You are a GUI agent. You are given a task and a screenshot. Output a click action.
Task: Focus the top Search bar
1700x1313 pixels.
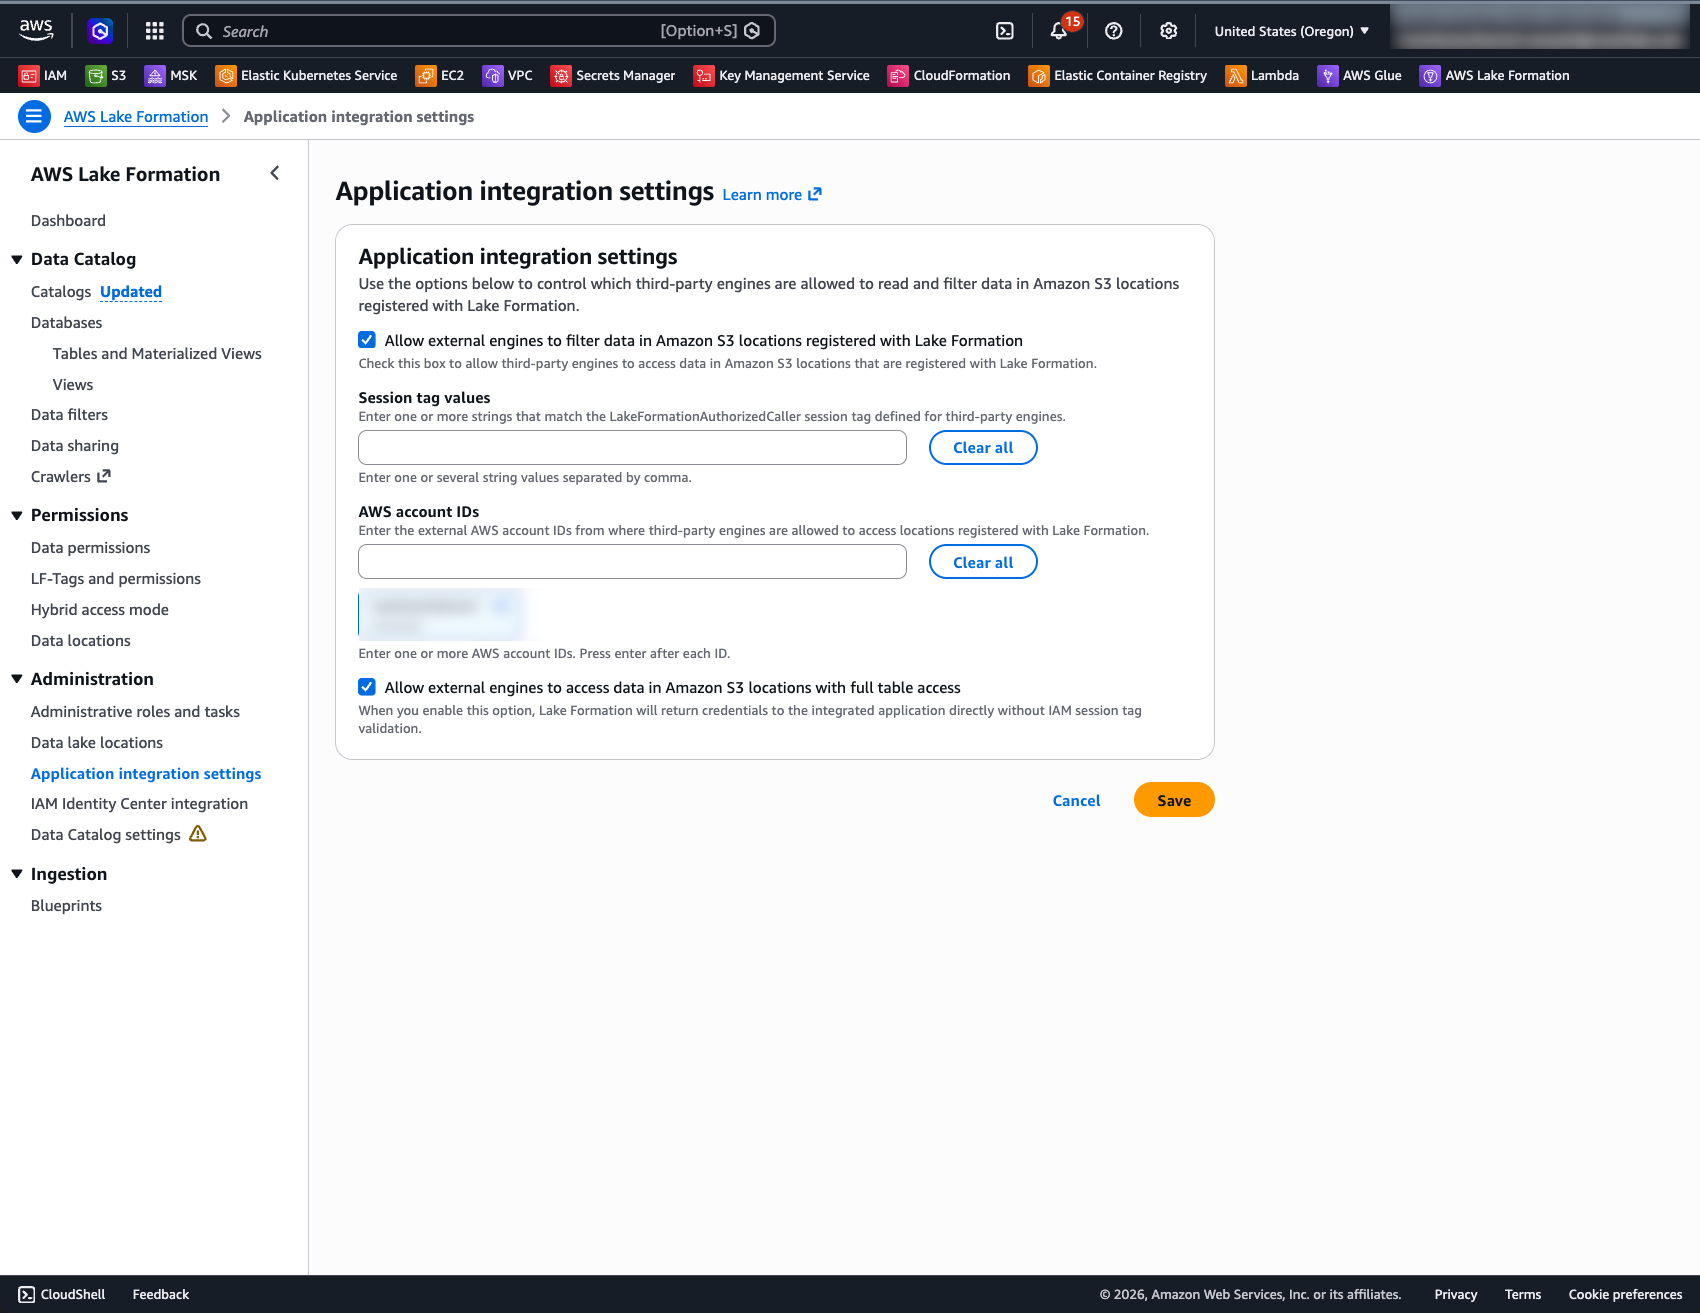pos(479,31)
